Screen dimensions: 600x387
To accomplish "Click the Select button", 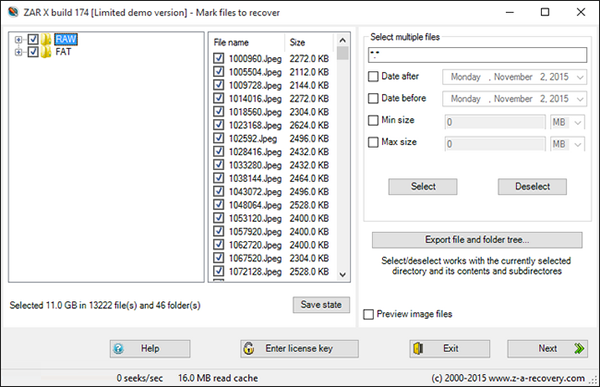I will coord(423,187).
